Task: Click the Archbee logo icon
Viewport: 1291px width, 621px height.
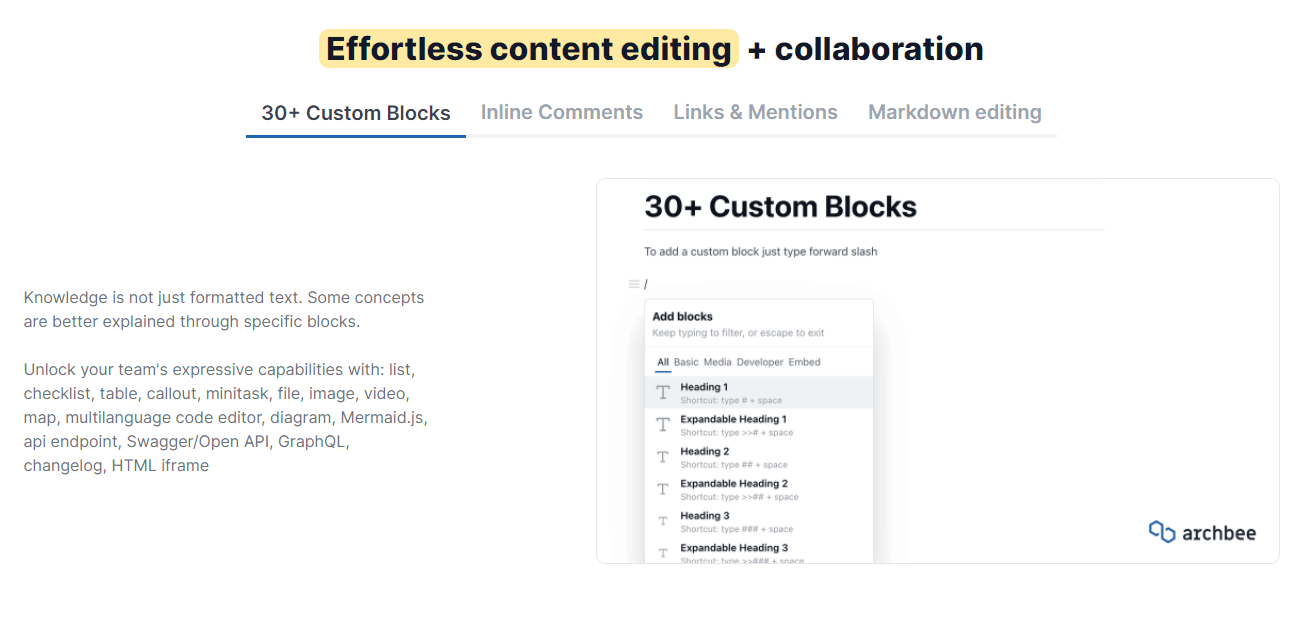Action: pyautogui.click(x=1161, y=532)
